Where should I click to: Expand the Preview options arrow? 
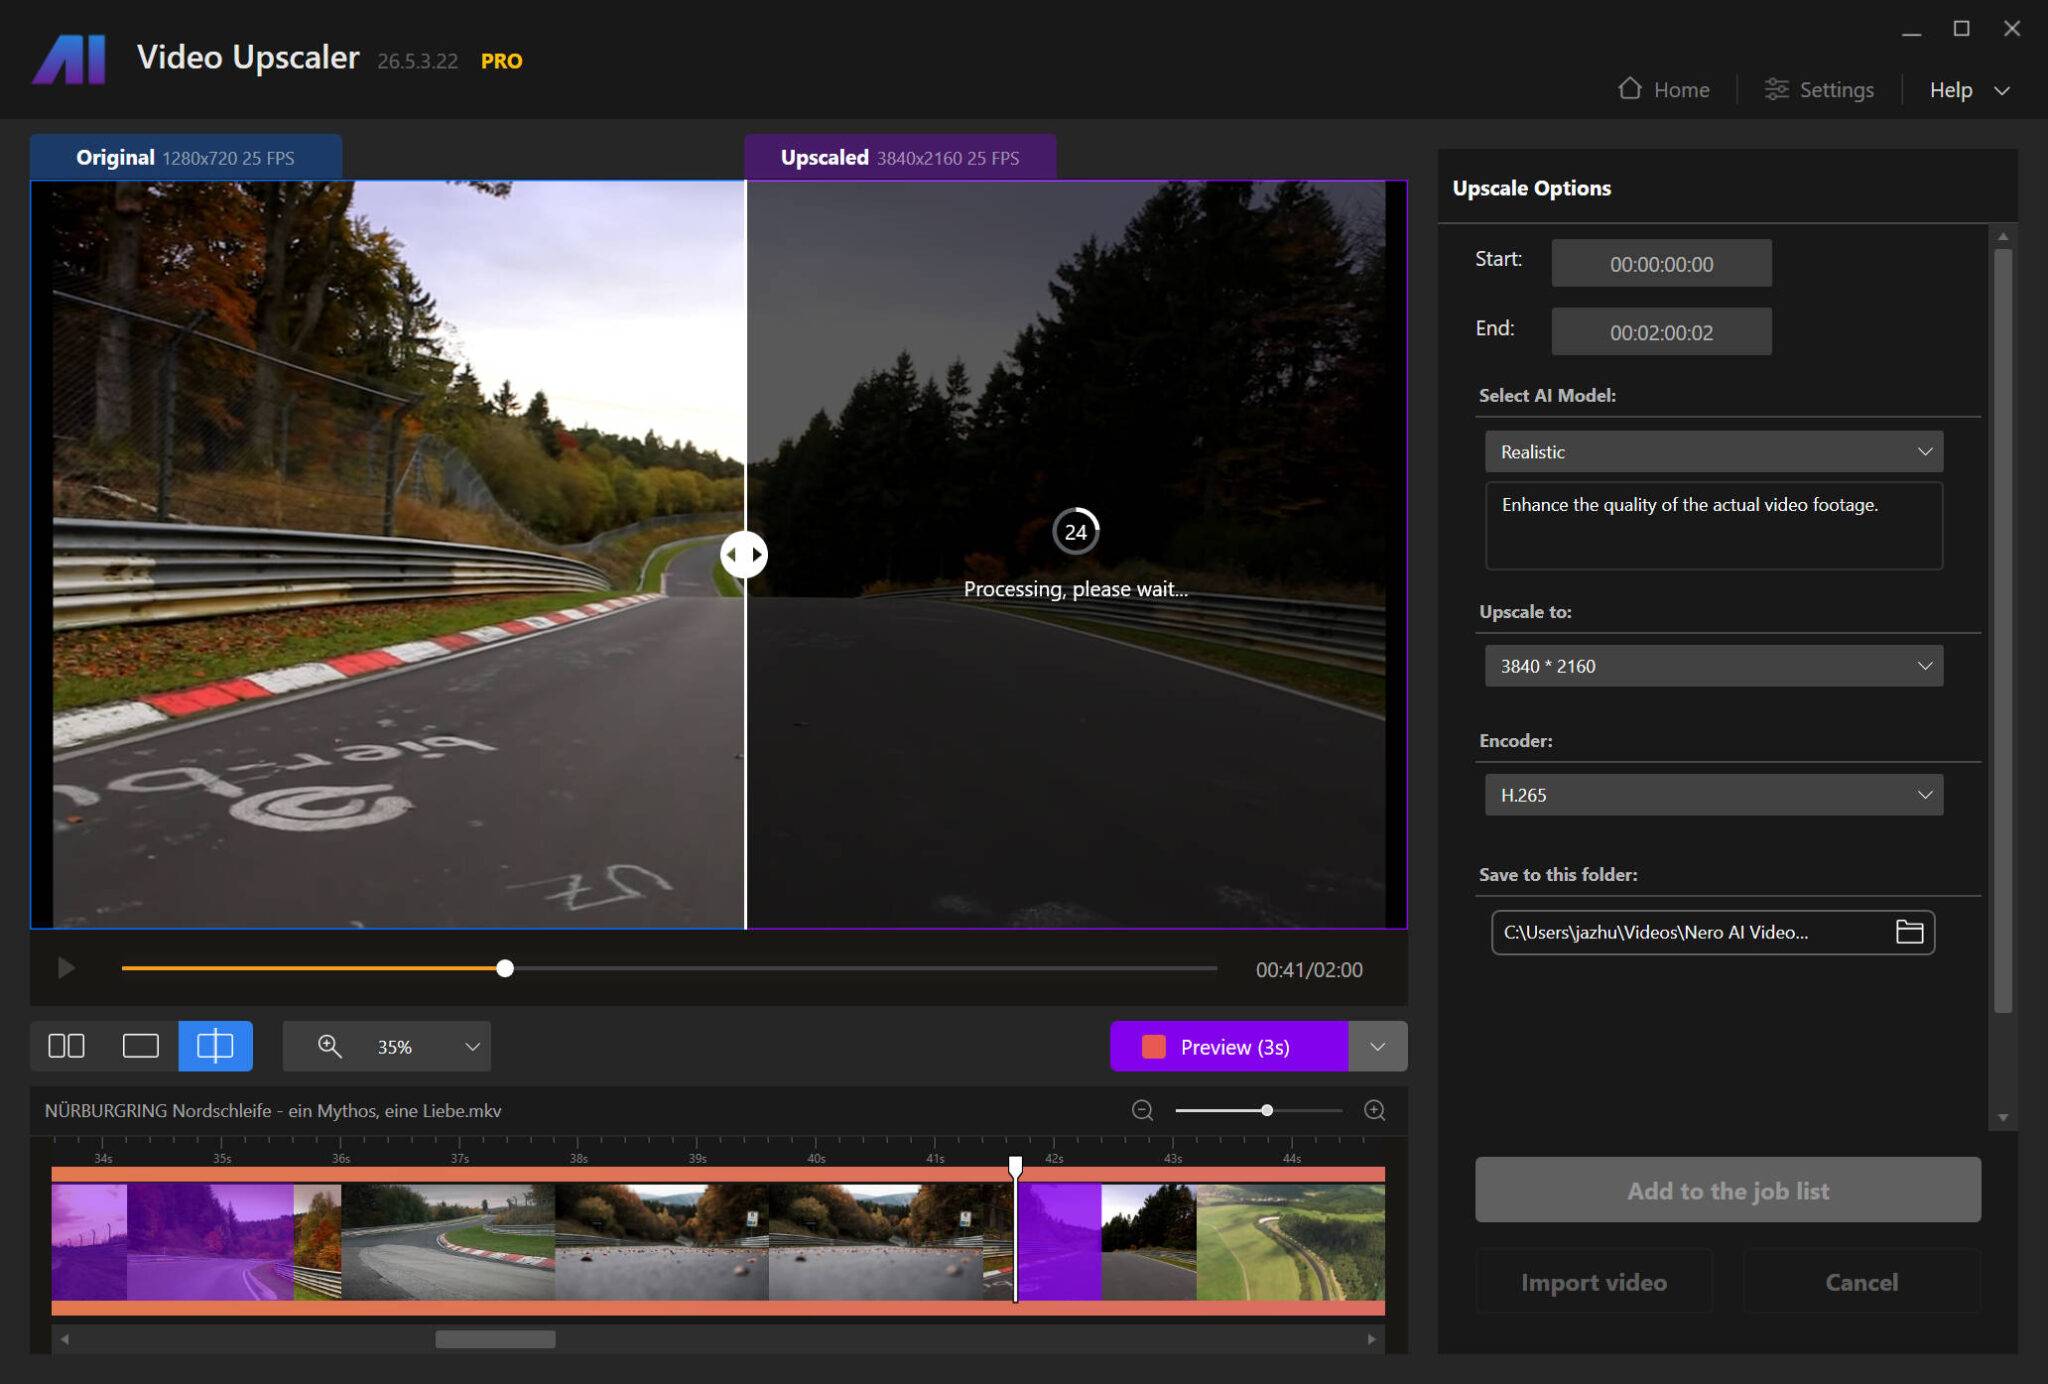(x=1377, y=1046)
